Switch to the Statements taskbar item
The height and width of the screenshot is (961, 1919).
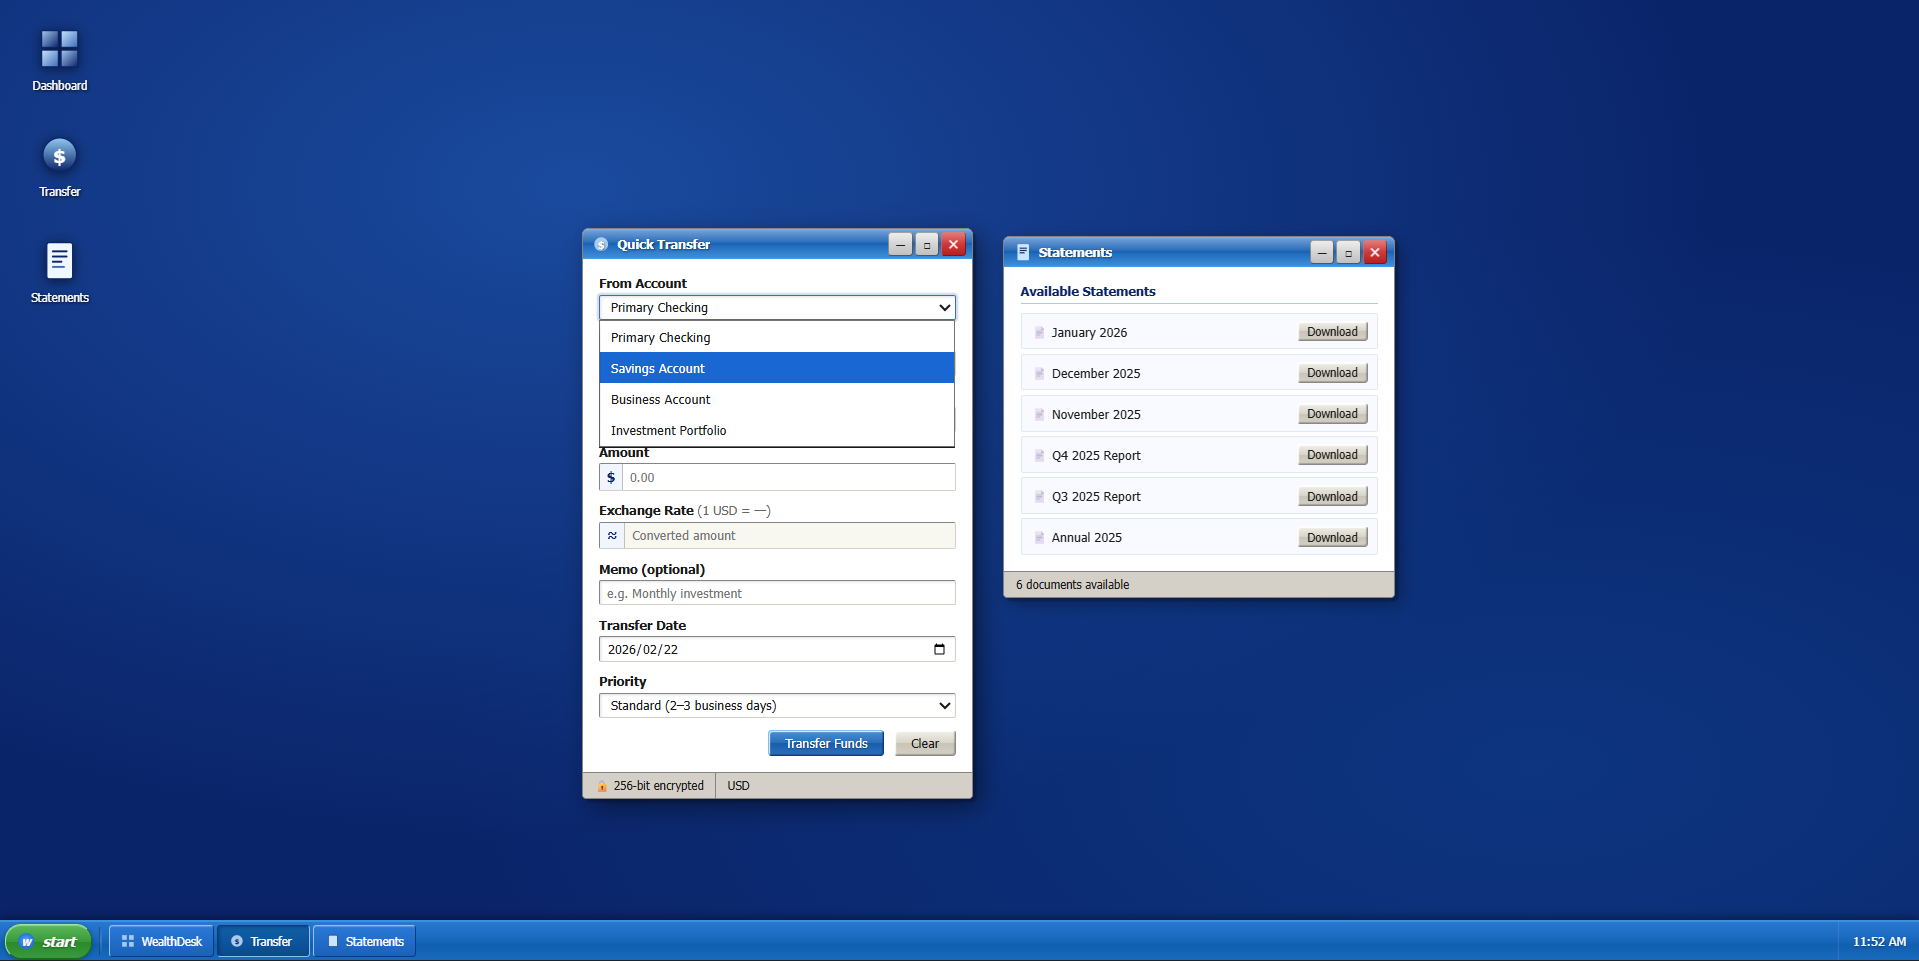(364, 941)
